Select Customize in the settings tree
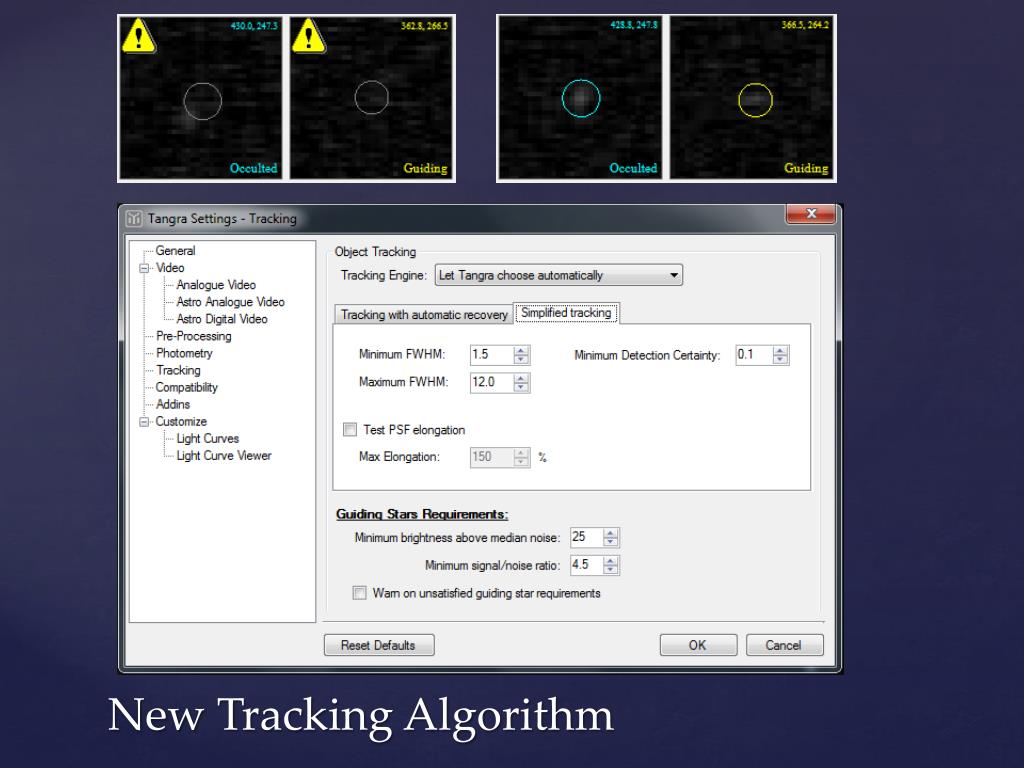The image size is (1024, 768). click(x=181, y=421)
